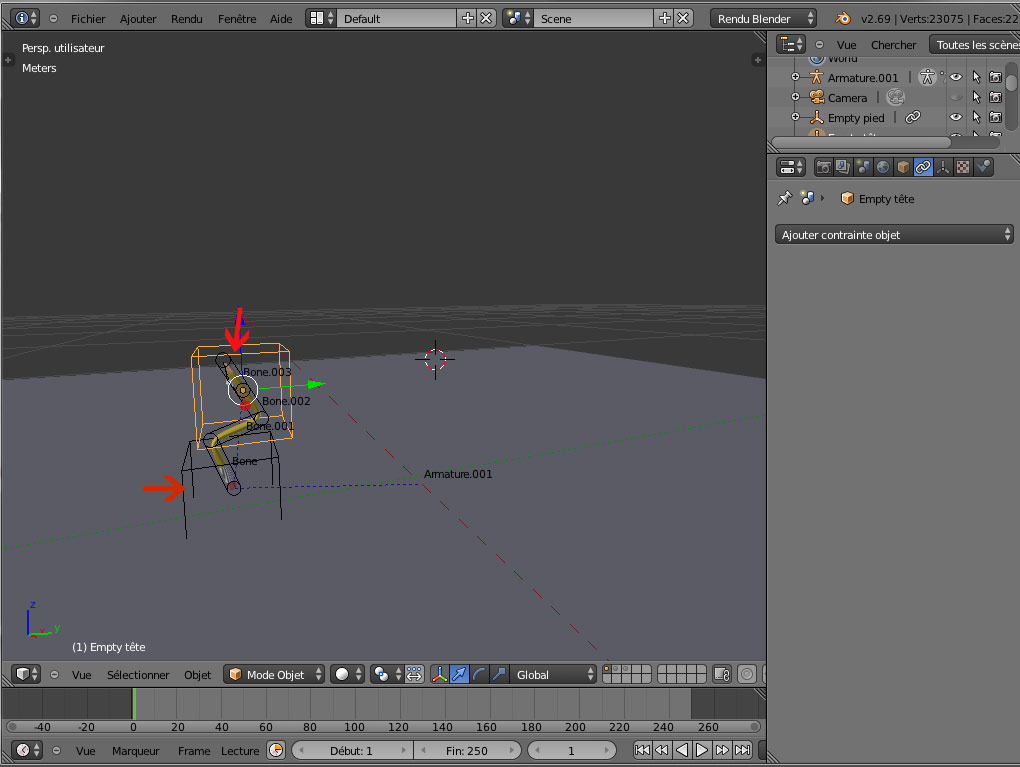This screenshot has width=1020, height=767.
Task: Expand the Armature.001 tree item
Action: 796,77
